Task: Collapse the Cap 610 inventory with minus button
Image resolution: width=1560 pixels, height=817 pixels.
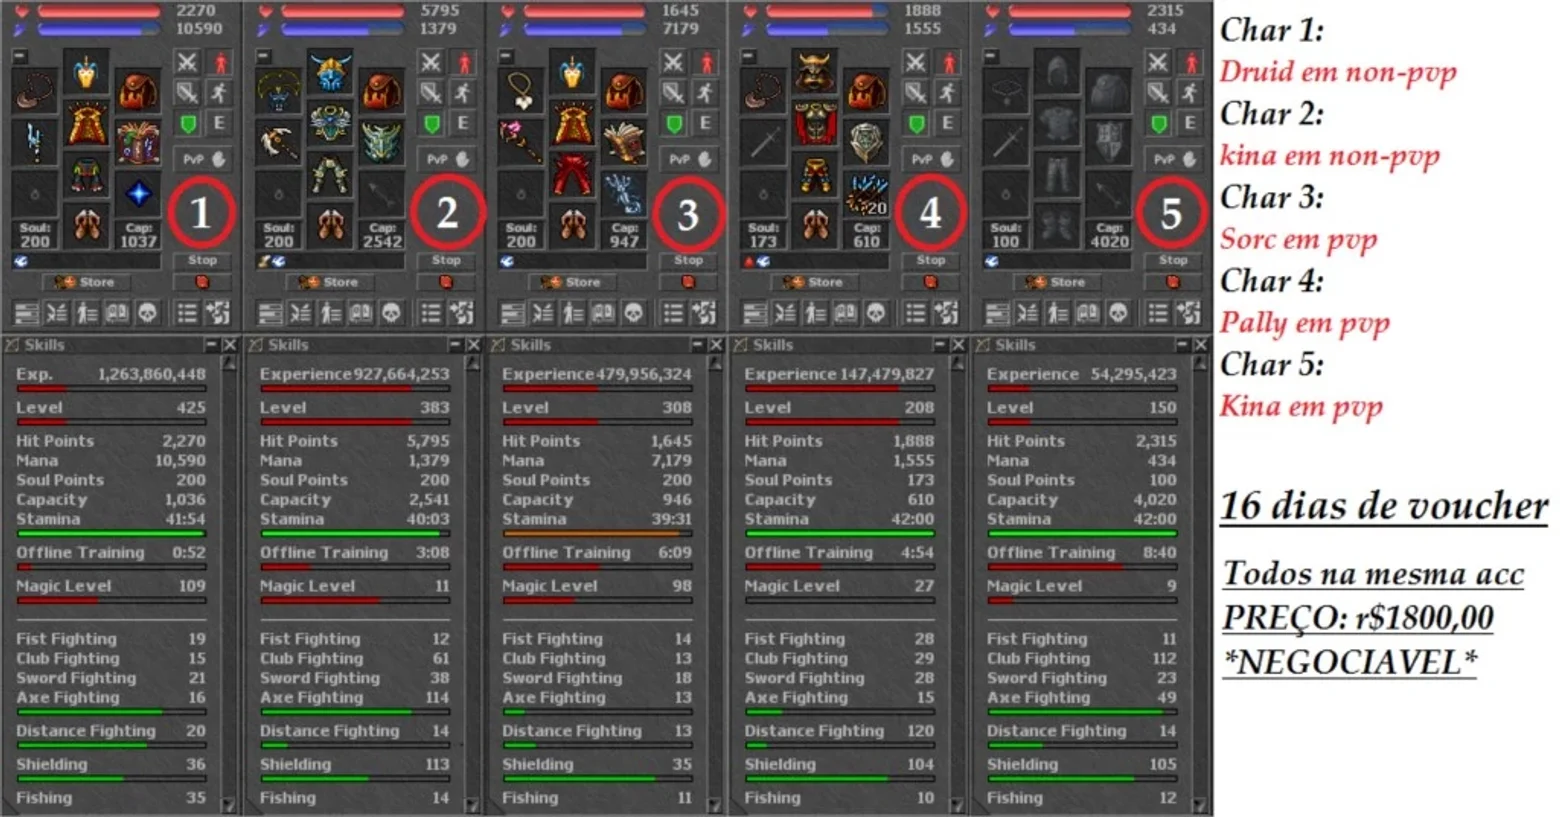Action: coord(748,57)
